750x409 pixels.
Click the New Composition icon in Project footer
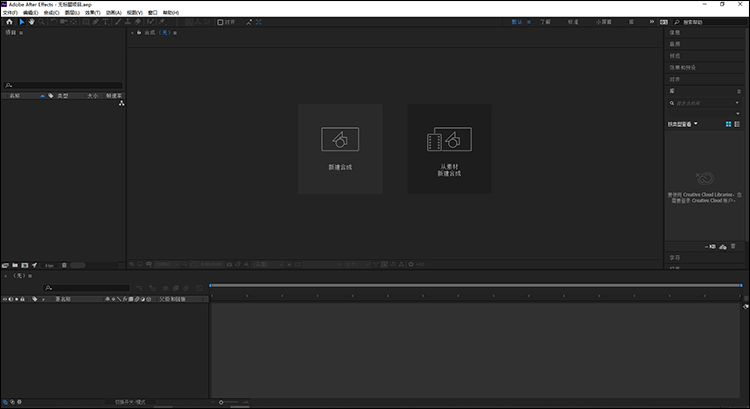pos(25,265)
